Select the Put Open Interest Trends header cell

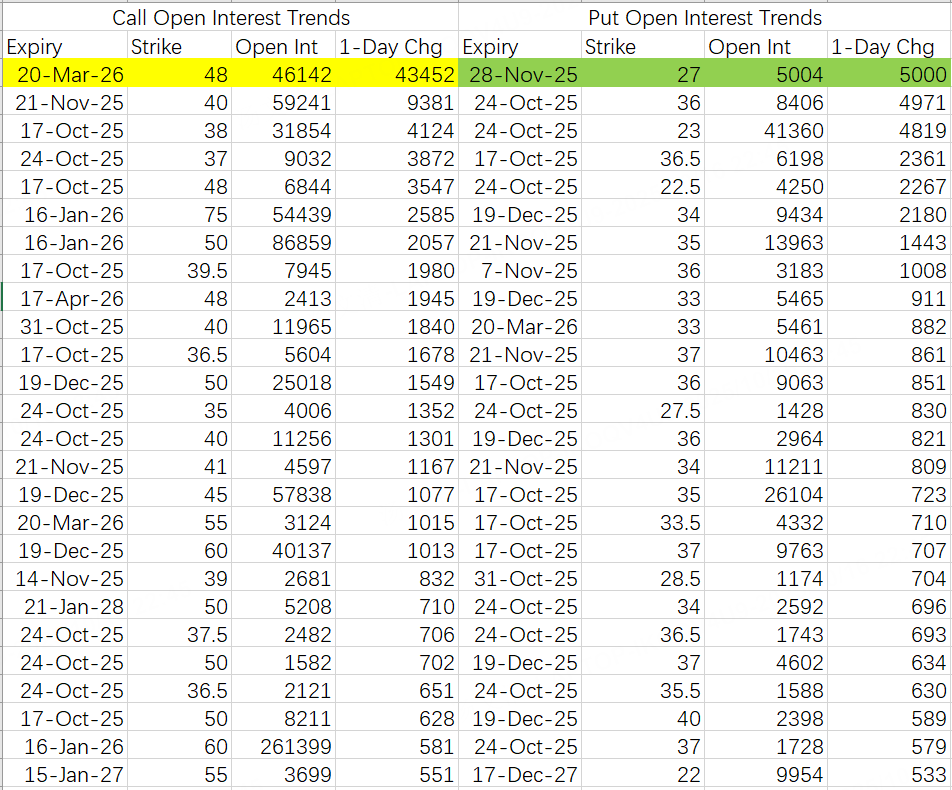(705, 18)
